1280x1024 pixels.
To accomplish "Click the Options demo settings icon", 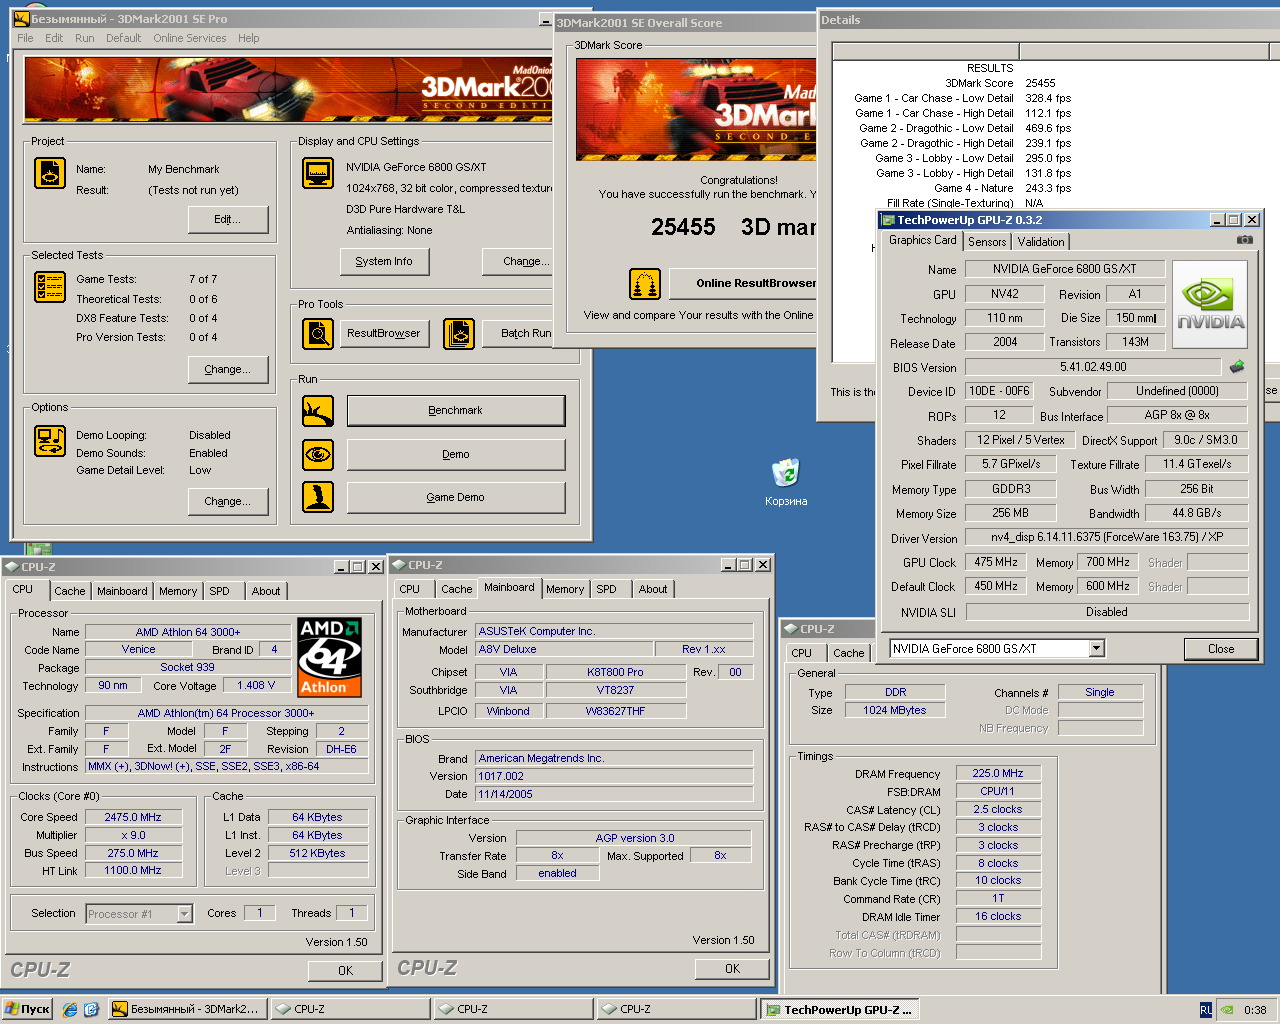I will coord(50,441).
